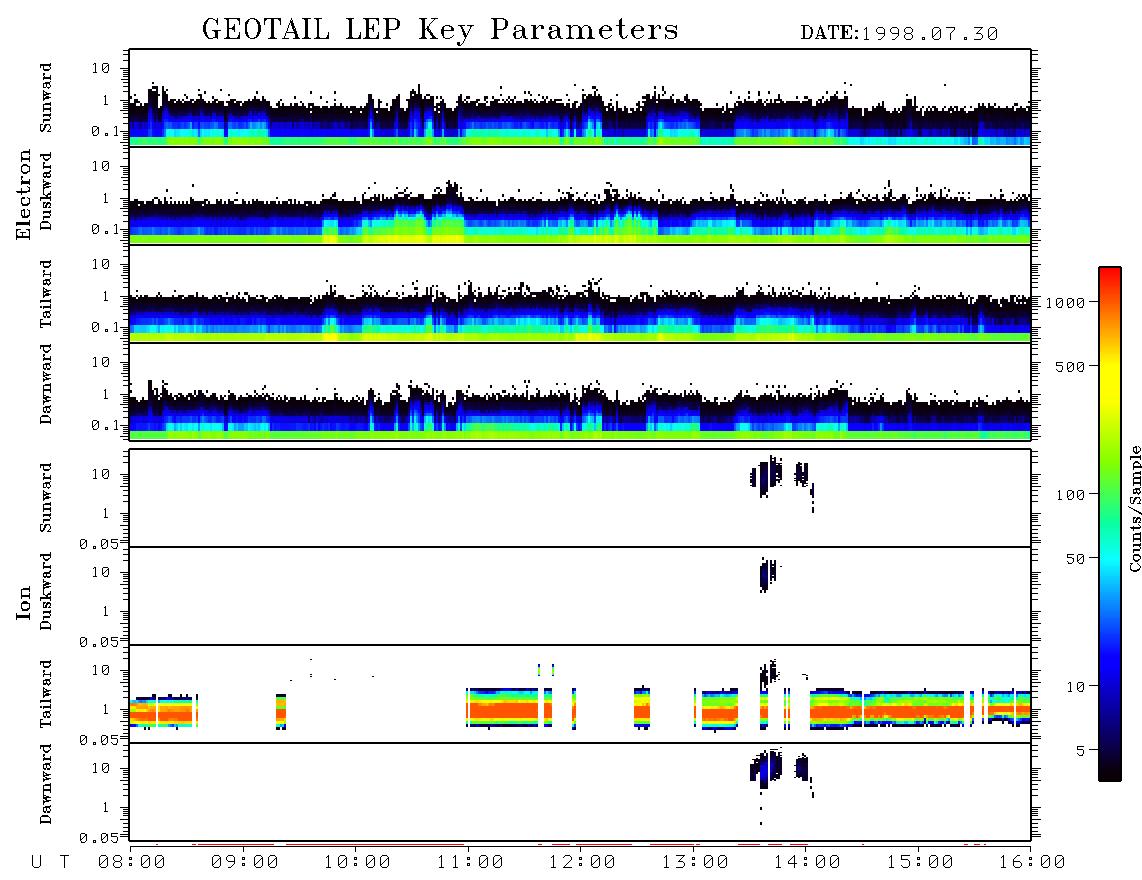Image resolution: width=1142 pixels, height=880 pixels.
Task: Select the Ion "Duskward" axis label
Action: 46,591
